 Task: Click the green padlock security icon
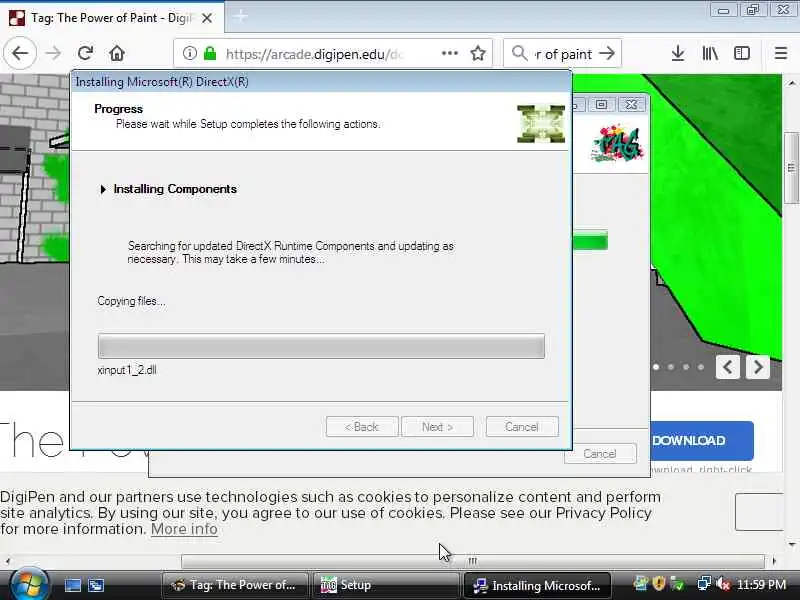[x=210, y=53]
